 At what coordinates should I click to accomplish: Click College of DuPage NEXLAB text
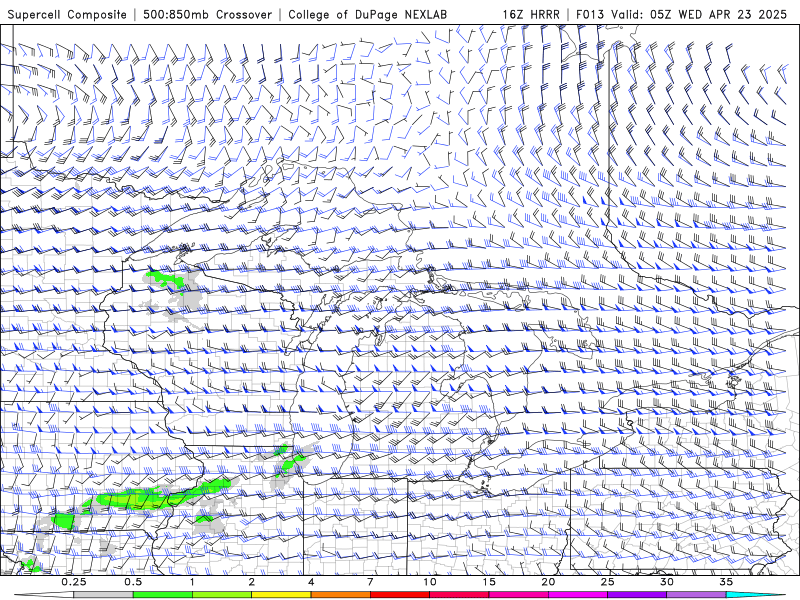tap(367, 14)
